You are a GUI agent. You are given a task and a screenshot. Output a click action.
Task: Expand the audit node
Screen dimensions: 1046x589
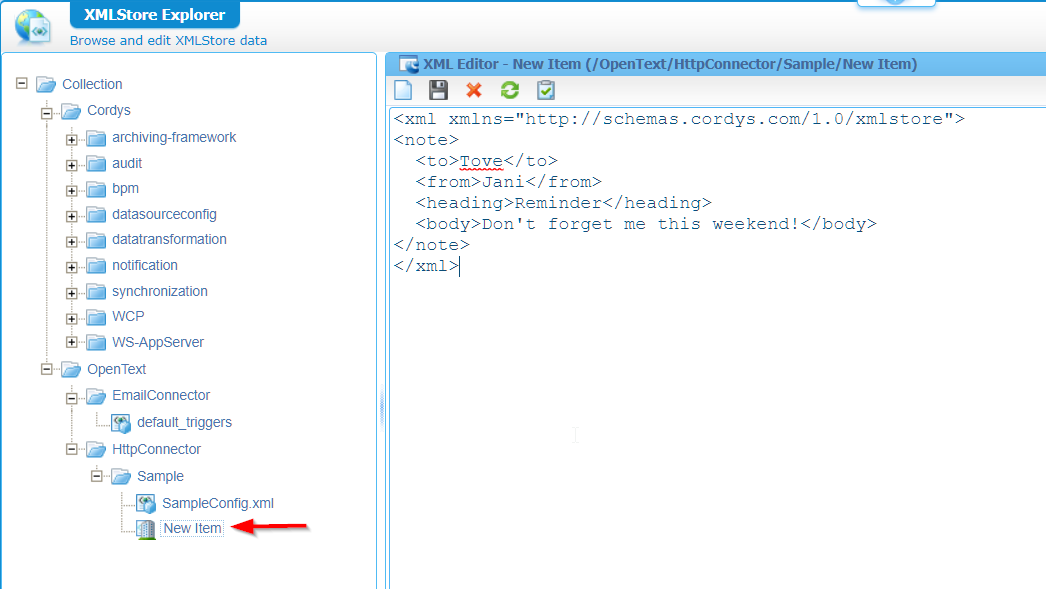[x=71, y=165]
